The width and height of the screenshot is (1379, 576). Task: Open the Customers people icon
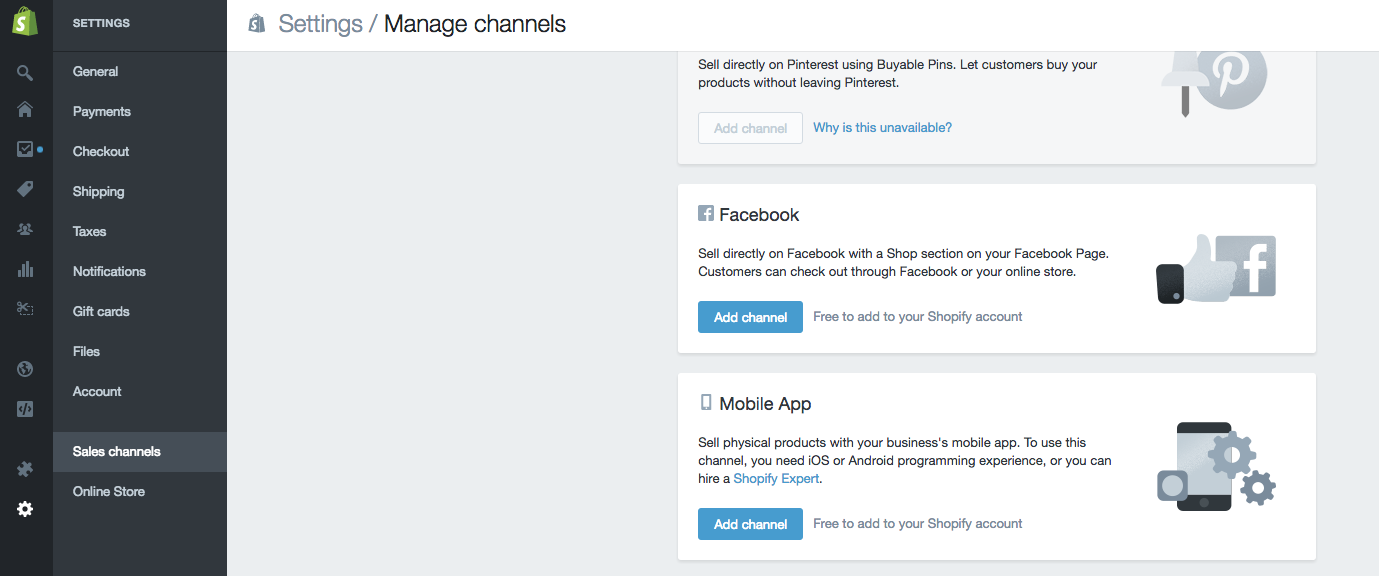click(x=25, y=229)
